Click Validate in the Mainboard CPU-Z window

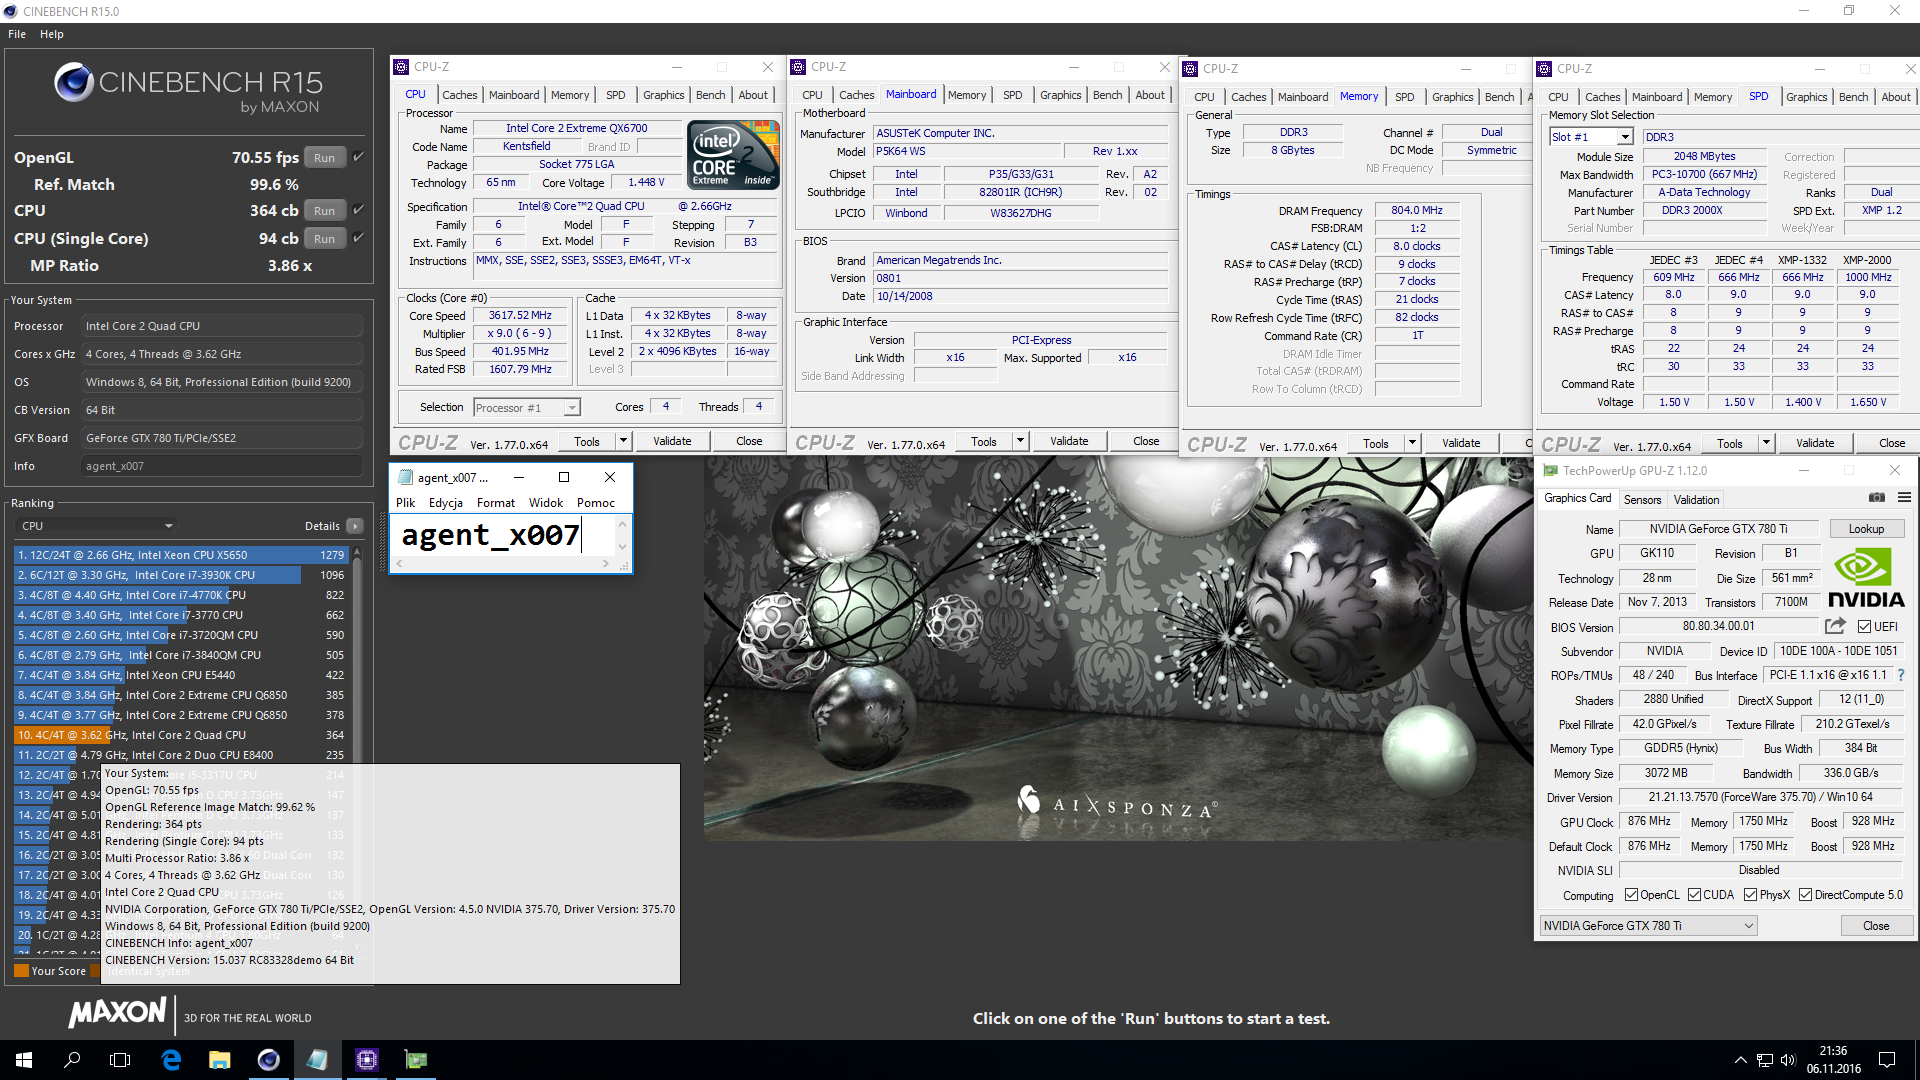point(1069,441)
